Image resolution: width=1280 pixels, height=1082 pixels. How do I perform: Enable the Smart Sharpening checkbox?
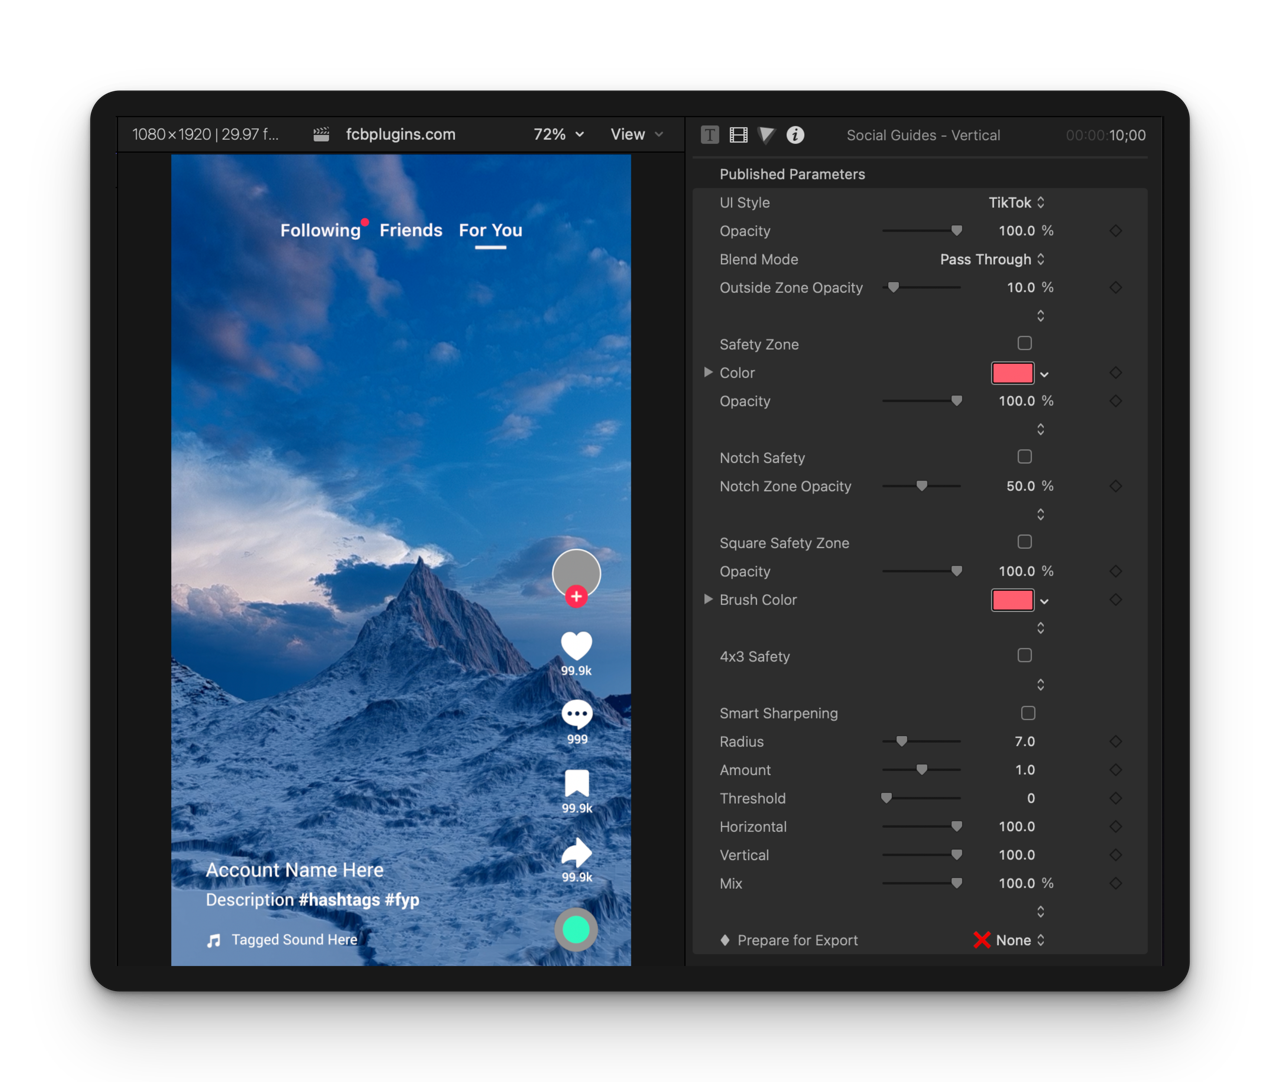point(1028,713)
